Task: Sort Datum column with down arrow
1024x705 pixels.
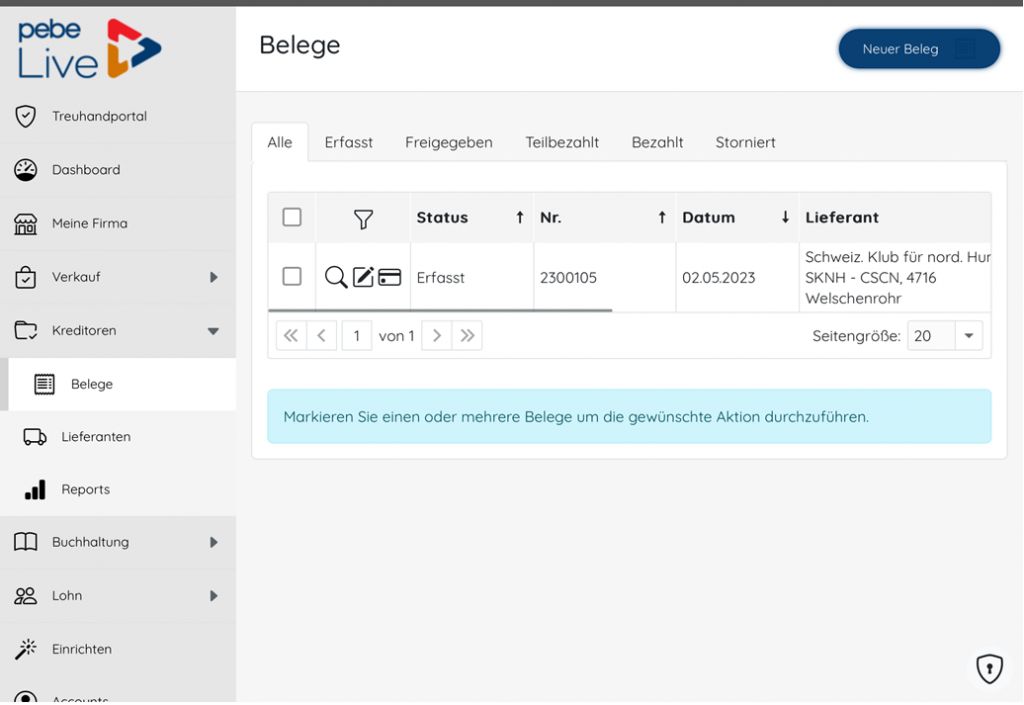Action: coord(786,217)
